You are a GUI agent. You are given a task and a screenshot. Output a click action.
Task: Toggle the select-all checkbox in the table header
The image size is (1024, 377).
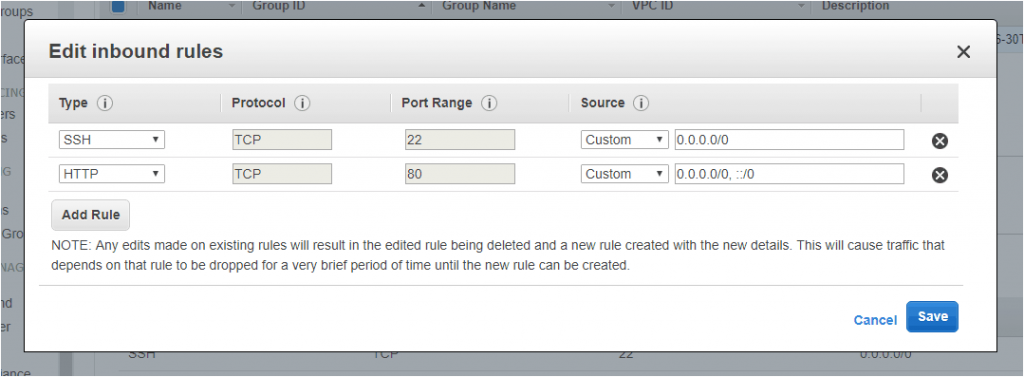(118, 6)
